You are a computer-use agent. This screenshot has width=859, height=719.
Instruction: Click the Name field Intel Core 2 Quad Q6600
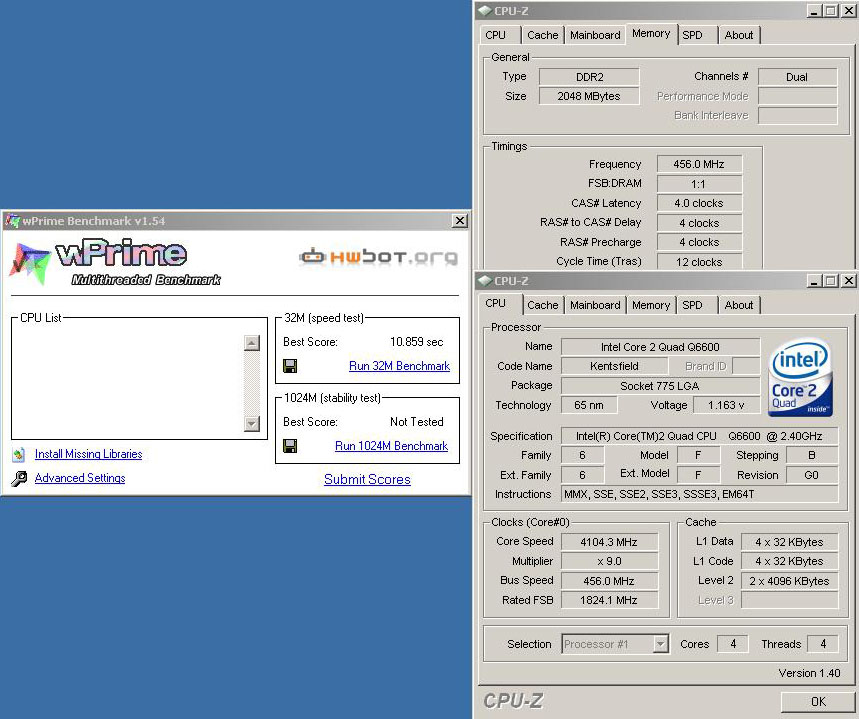coord(660,347)
